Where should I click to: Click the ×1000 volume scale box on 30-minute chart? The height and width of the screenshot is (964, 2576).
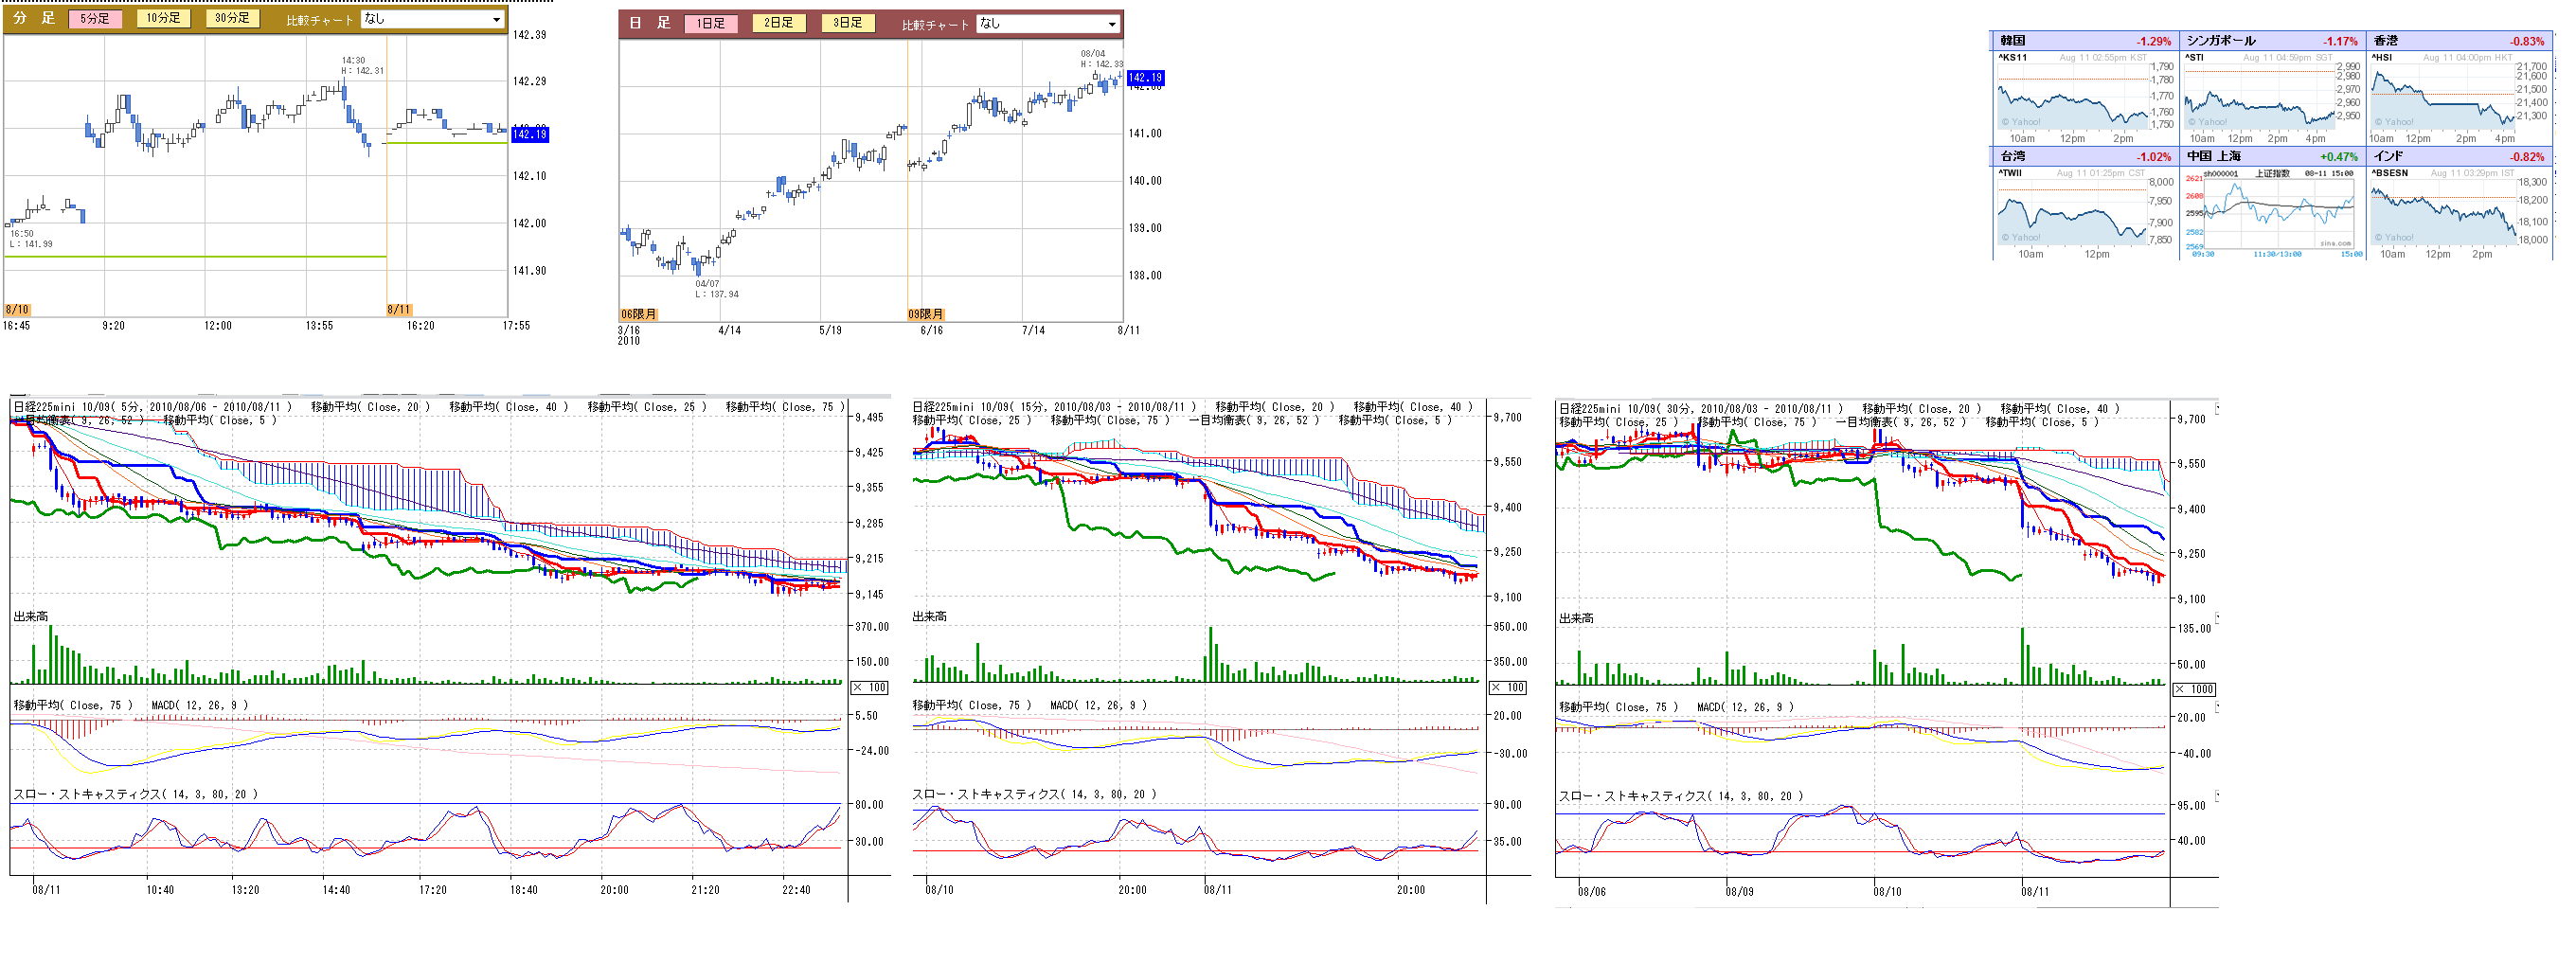coord(2195,690)
